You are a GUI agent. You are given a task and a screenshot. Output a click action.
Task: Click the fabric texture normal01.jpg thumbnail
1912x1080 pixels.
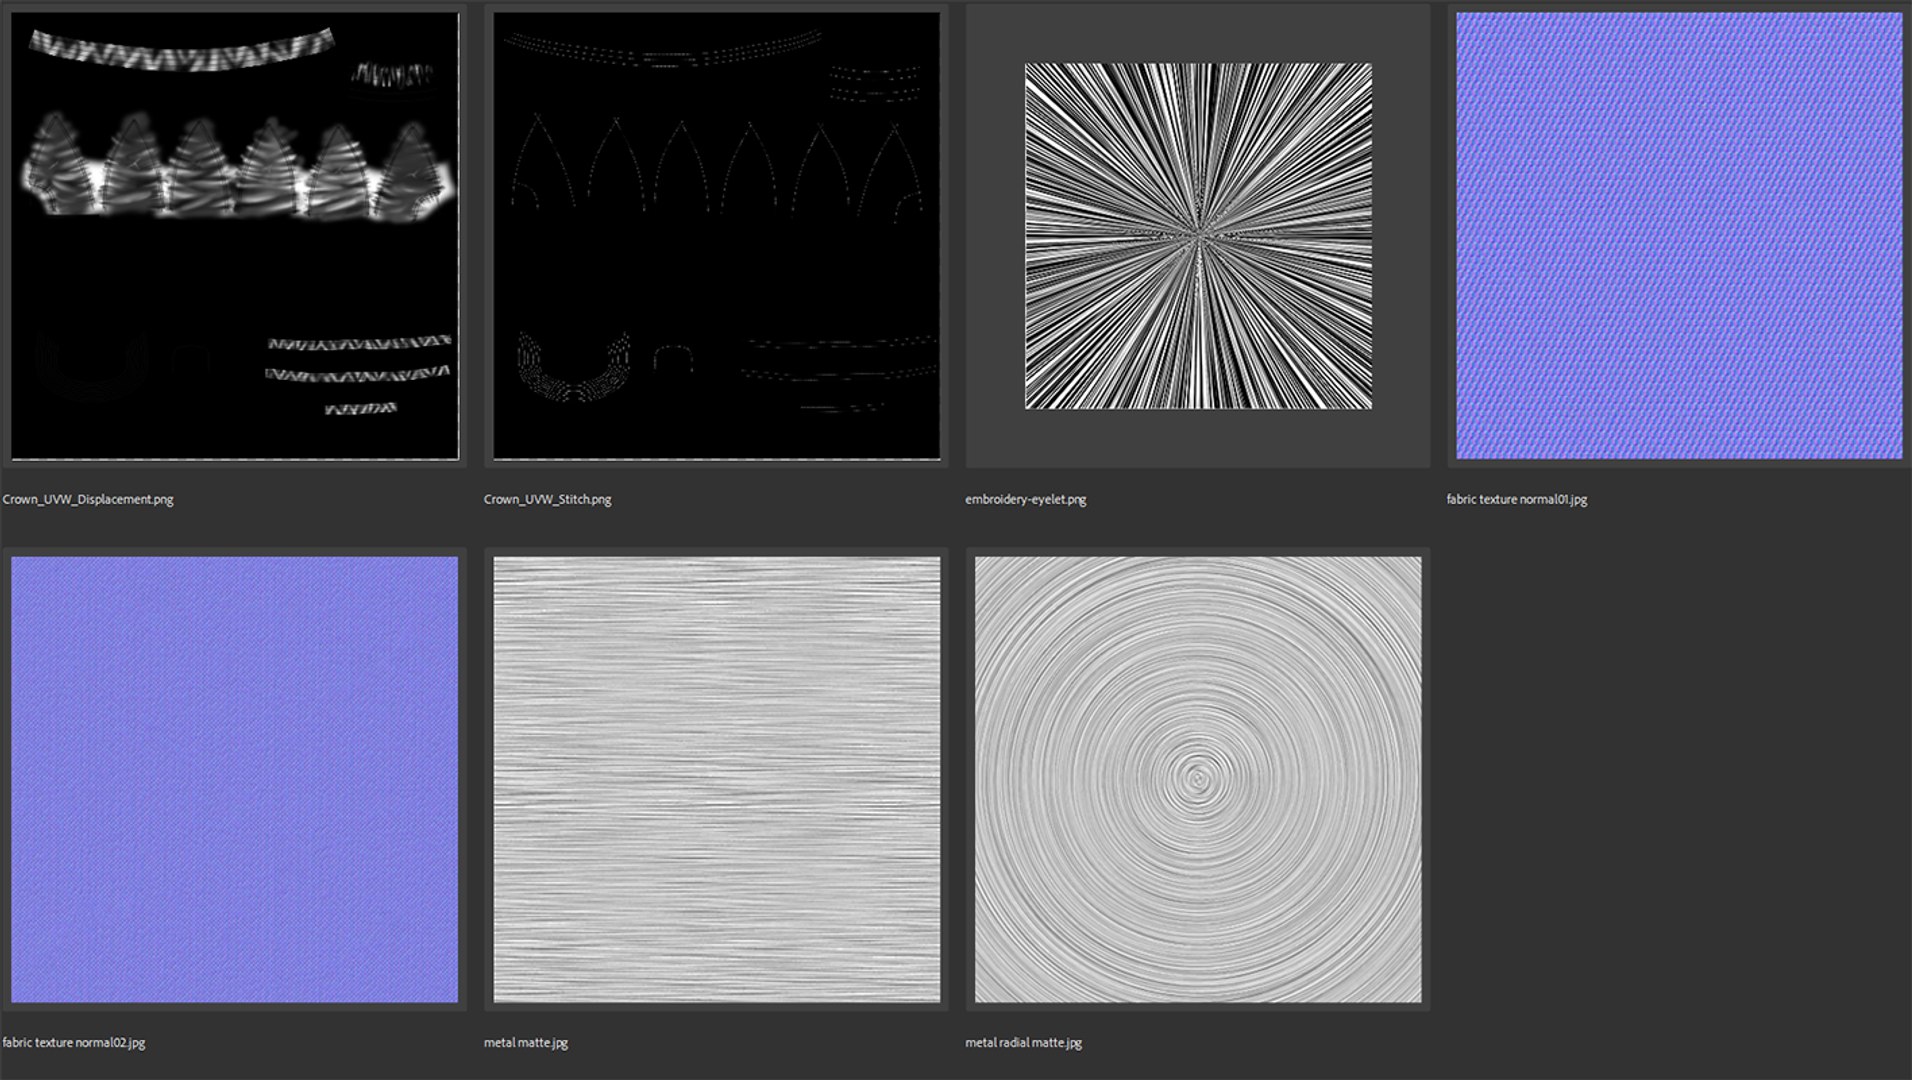pos(1679,236)
